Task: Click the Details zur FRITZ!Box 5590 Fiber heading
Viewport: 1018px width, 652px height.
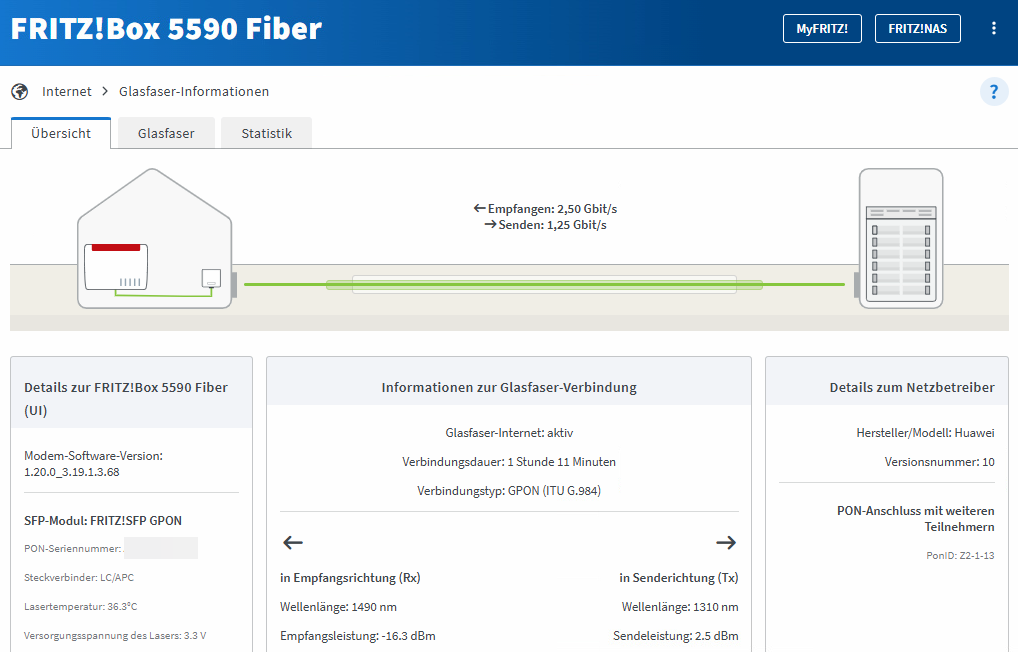Action: [x=126, y=399]
